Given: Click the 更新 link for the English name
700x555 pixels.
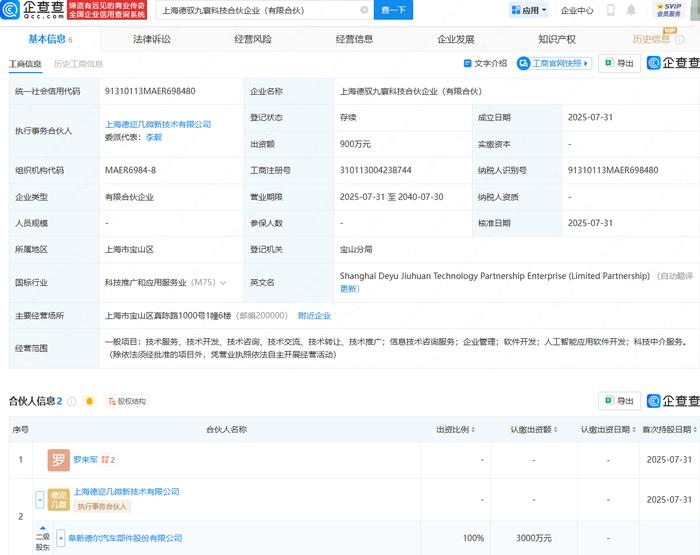Looking at the screenshot, I should click(x=350, y=289).
